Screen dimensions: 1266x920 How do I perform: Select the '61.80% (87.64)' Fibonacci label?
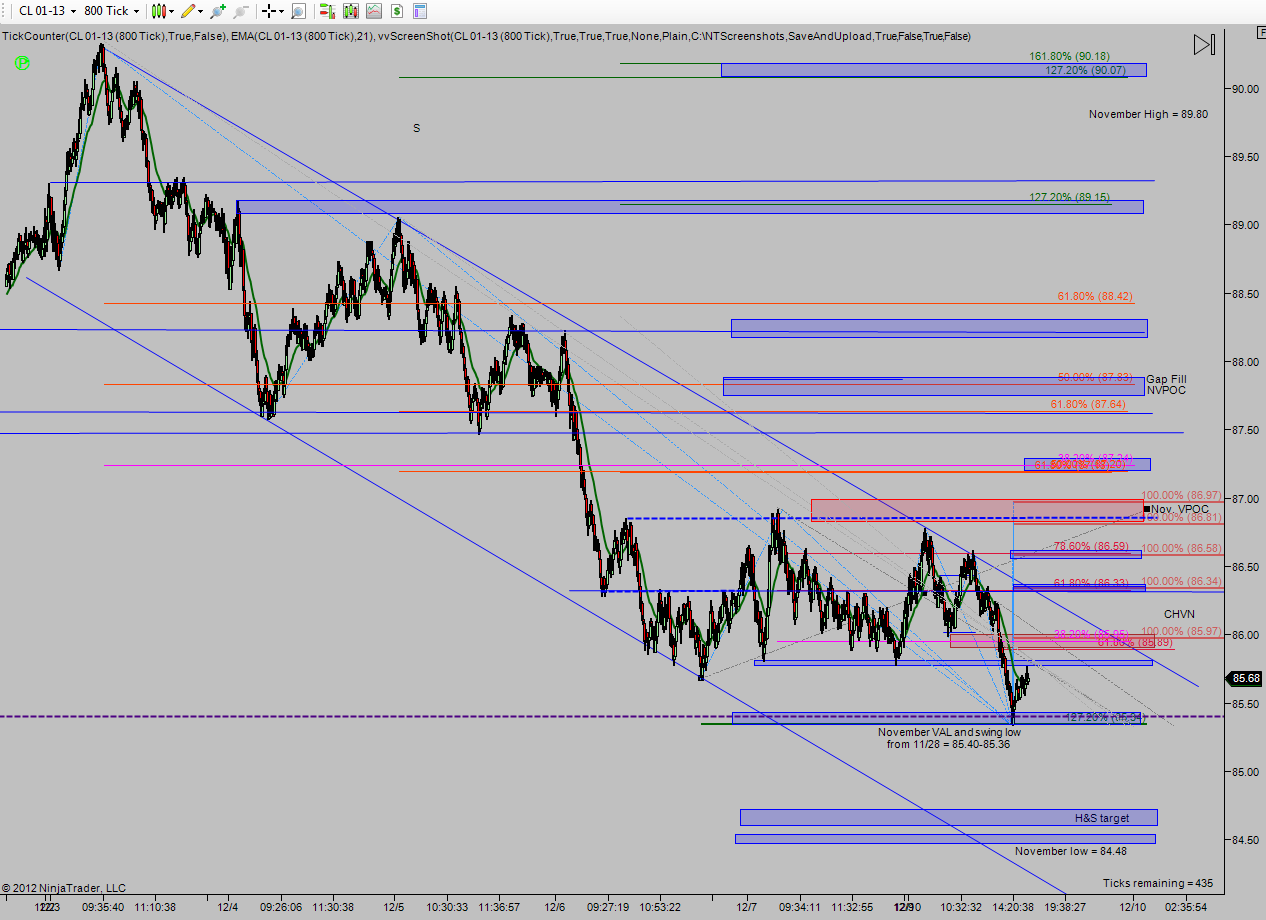click(1088, 404)
